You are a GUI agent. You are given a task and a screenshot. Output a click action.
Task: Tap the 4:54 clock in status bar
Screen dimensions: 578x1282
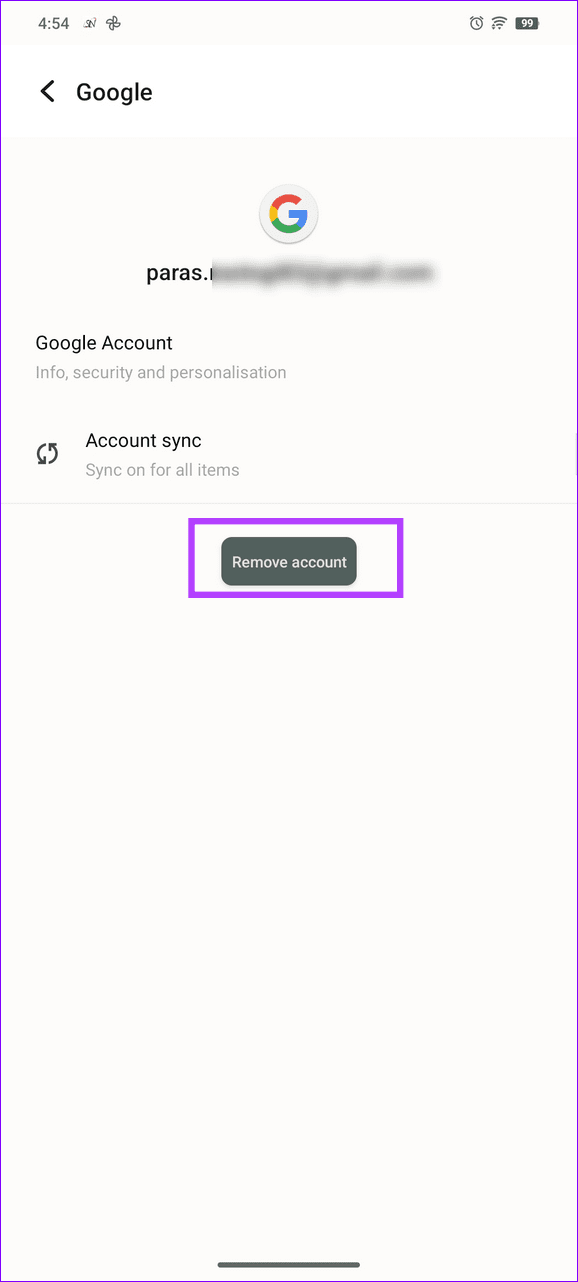pyautogui.click(x=54, y=23)
